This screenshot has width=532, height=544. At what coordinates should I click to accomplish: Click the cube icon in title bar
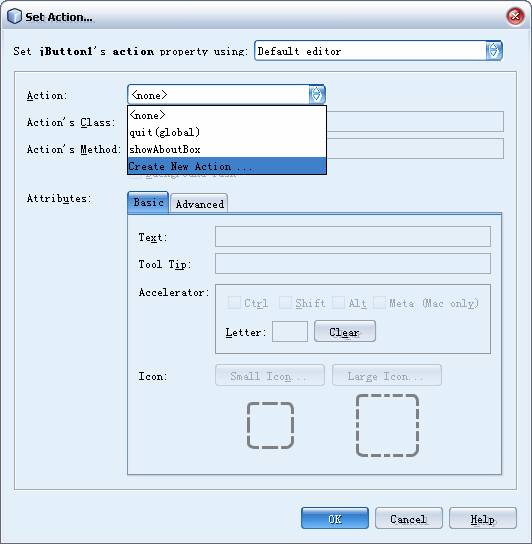15,17
